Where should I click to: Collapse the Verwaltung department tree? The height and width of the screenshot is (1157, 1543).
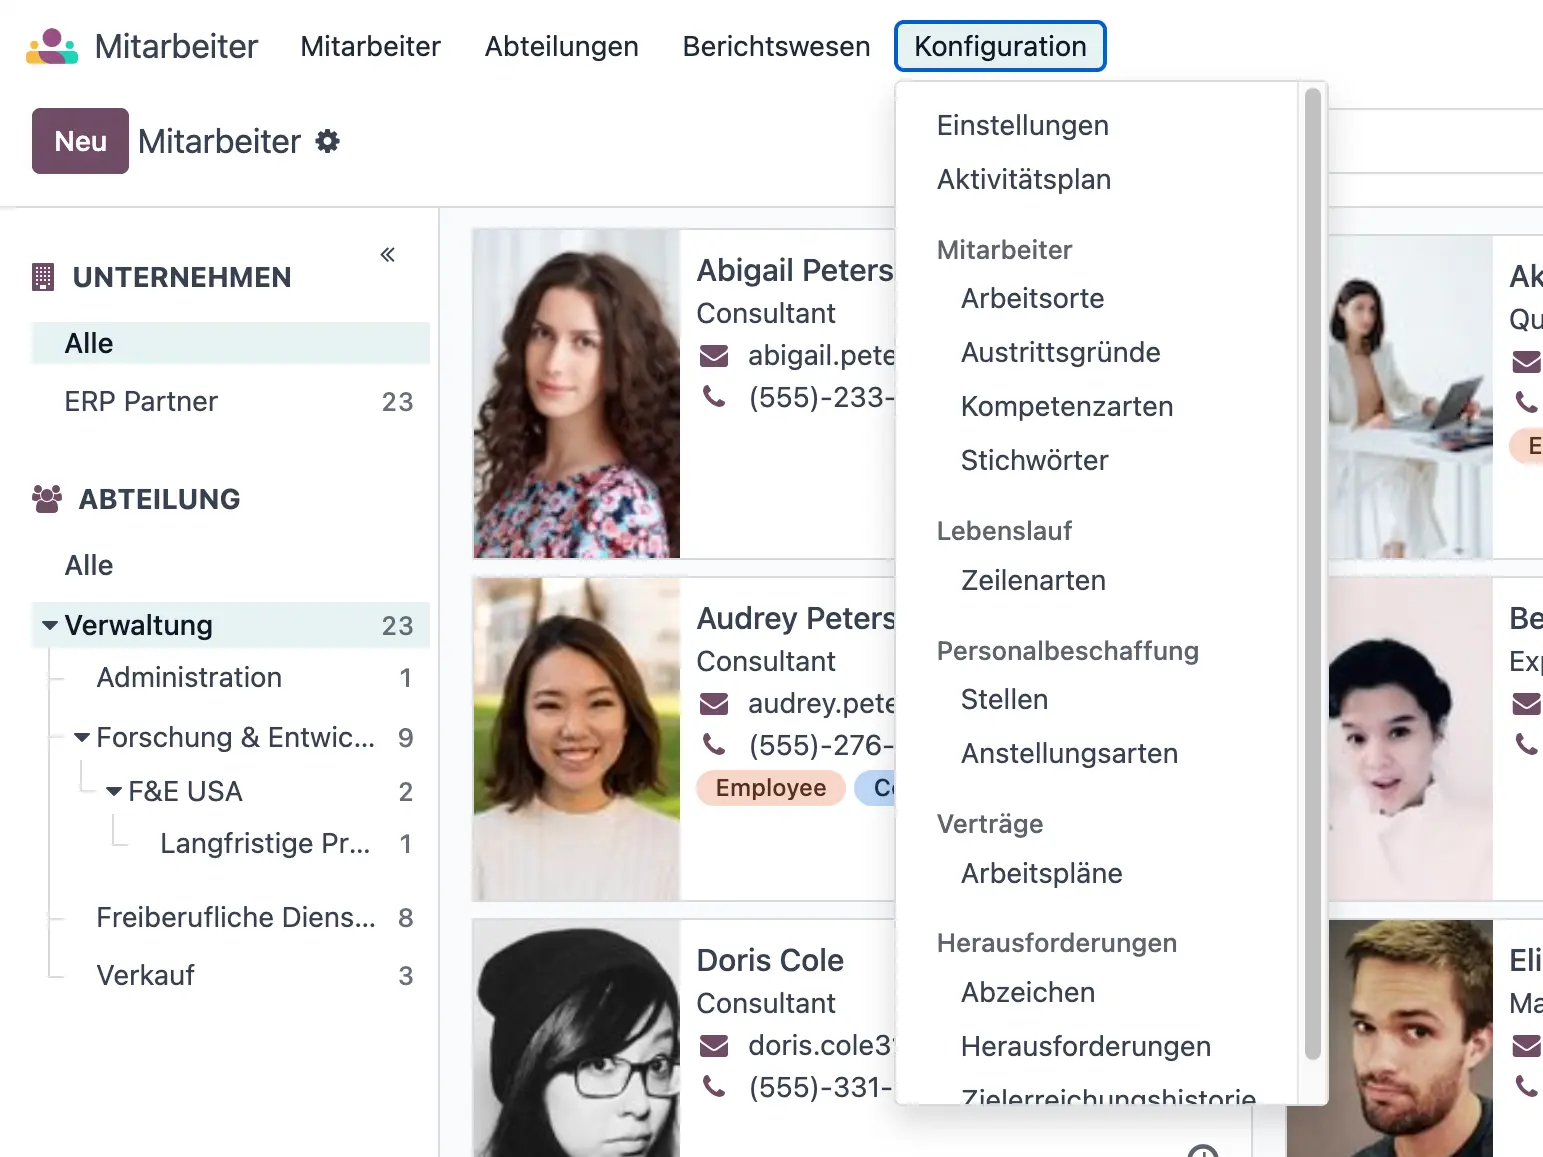pyautogui.click(x=50, y=624)
